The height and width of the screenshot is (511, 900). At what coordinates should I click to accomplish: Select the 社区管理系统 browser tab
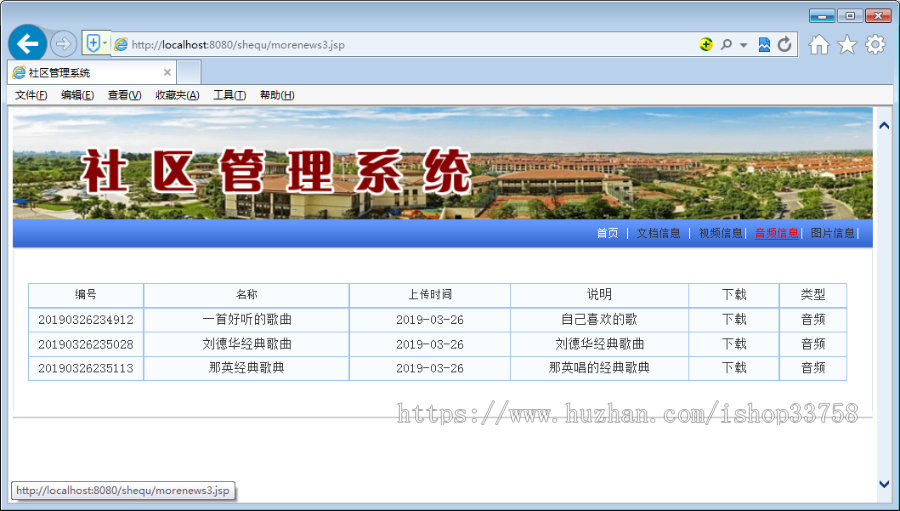click(x=92, y=72)
